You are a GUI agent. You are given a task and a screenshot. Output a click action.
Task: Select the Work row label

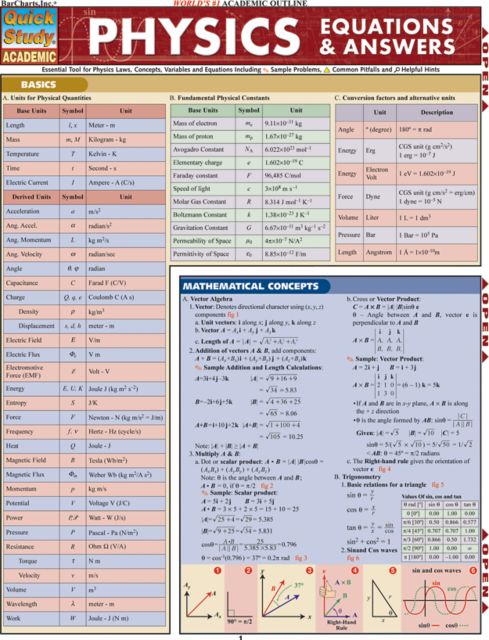coord(13,618)
